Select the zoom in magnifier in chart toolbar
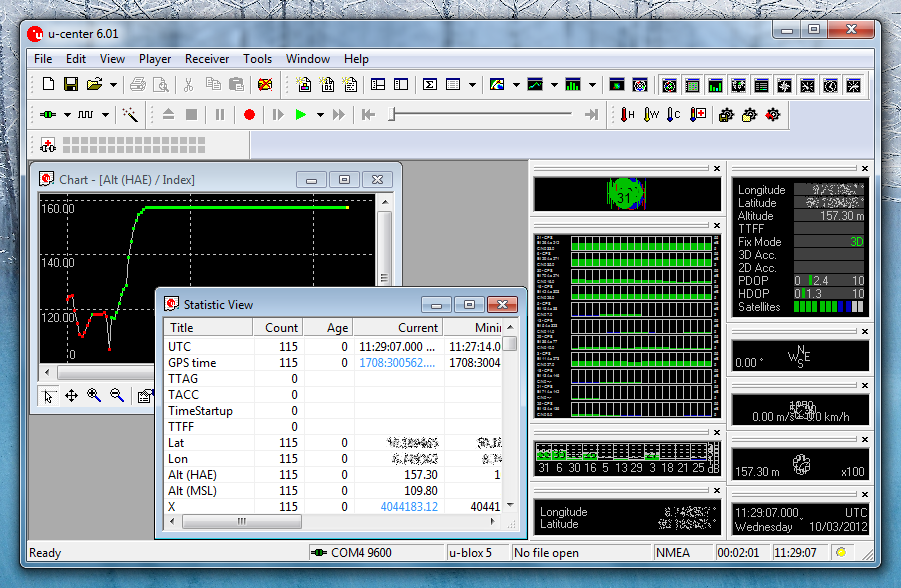The image size is (901, 588). click(x=94, y=396)
